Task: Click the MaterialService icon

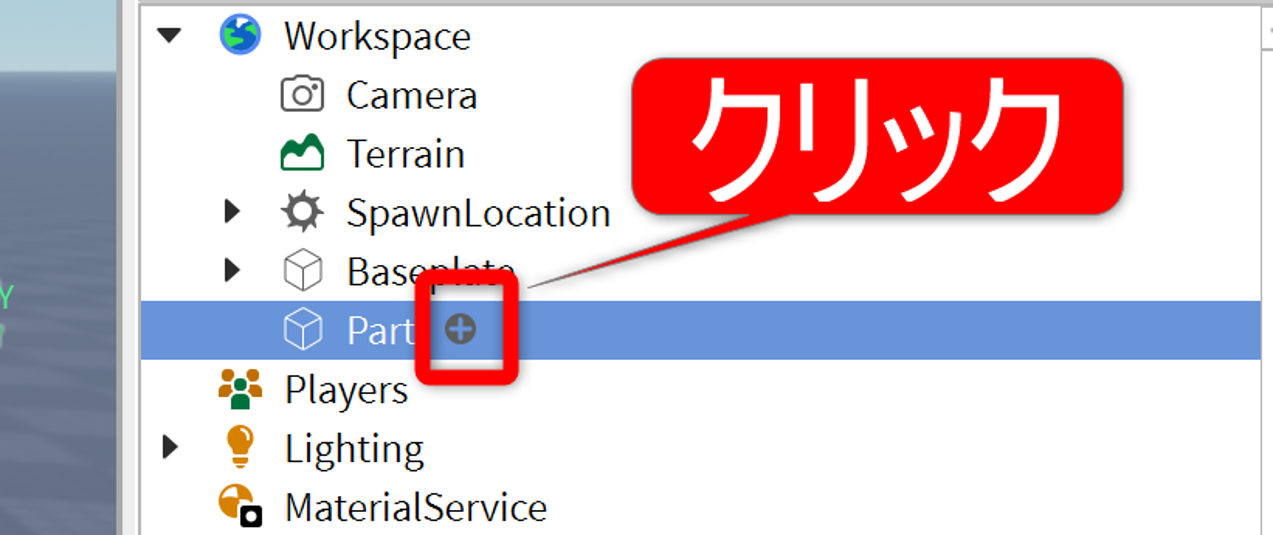Action: click(x=240, y=506)
